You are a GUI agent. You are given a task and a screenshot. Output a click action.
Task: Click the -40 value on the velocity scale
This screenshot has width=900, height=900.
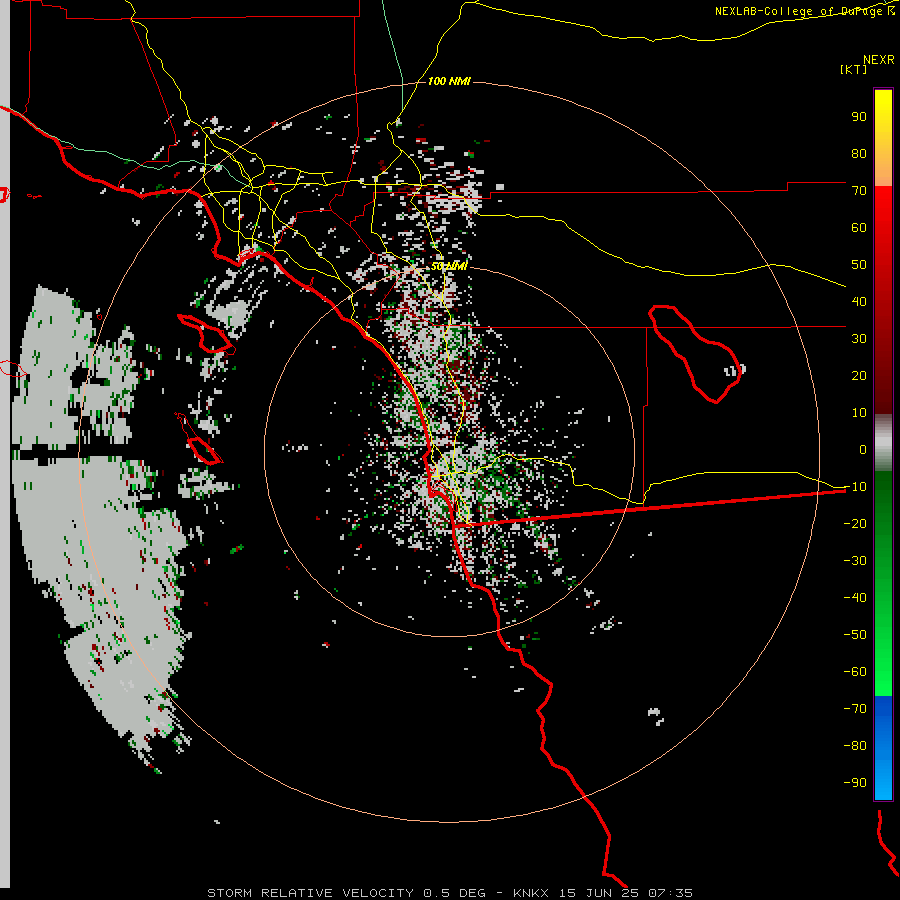[855, 598]
